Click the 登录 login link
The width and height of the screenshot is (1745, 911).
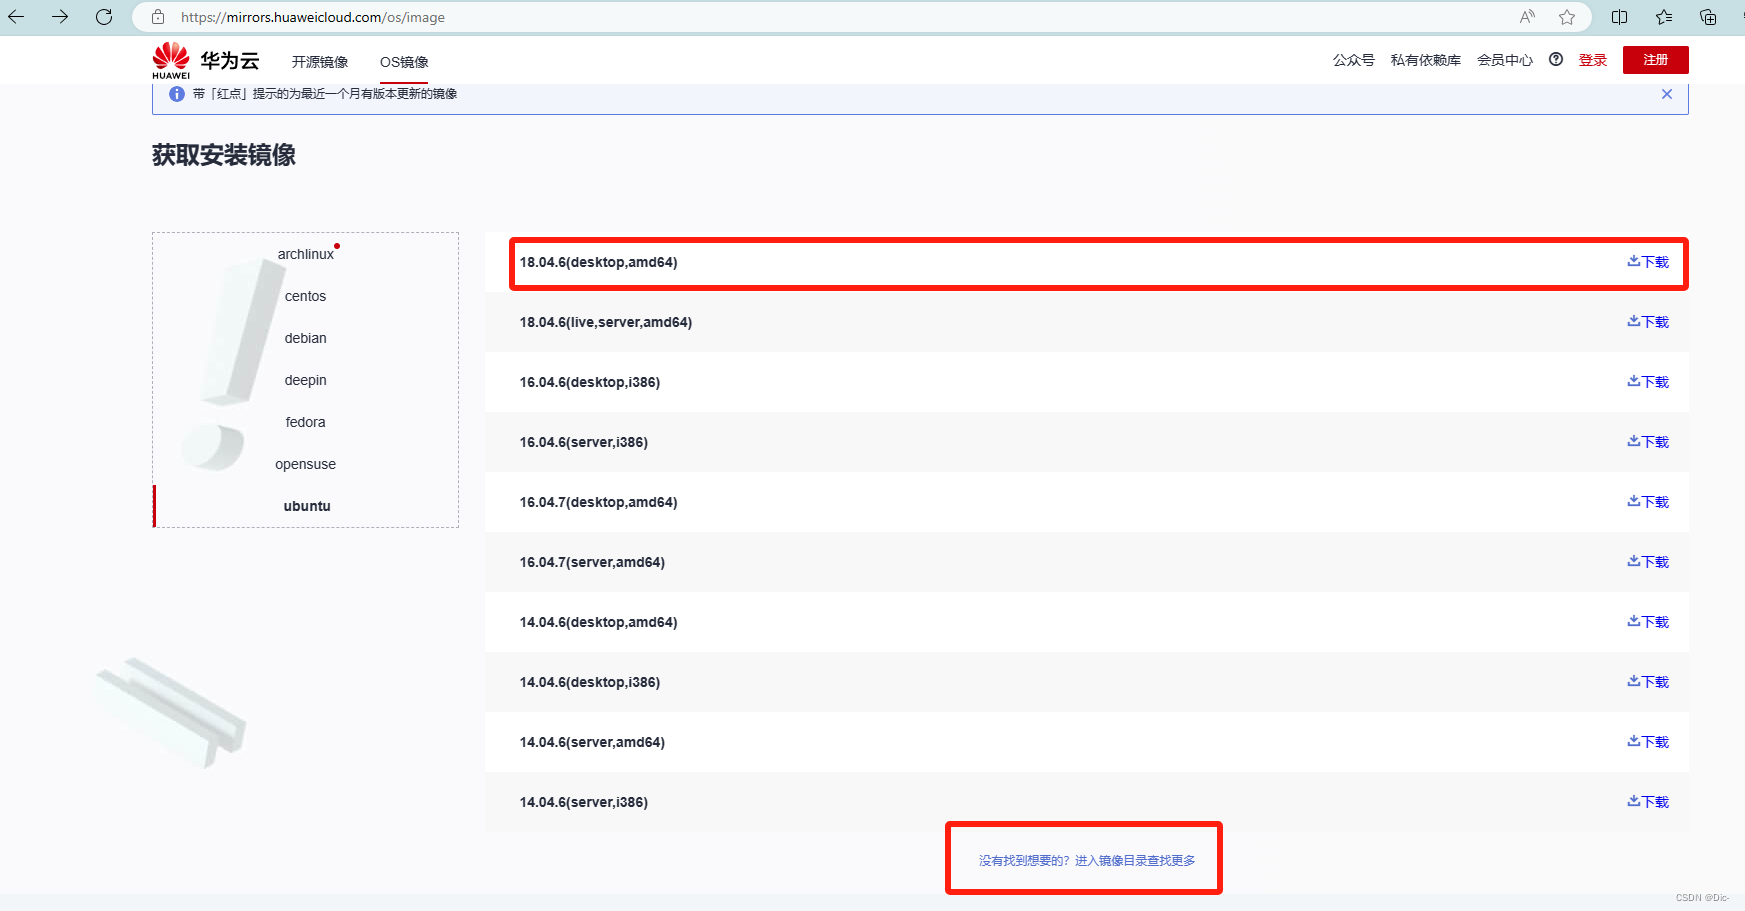click(1593, 60)
